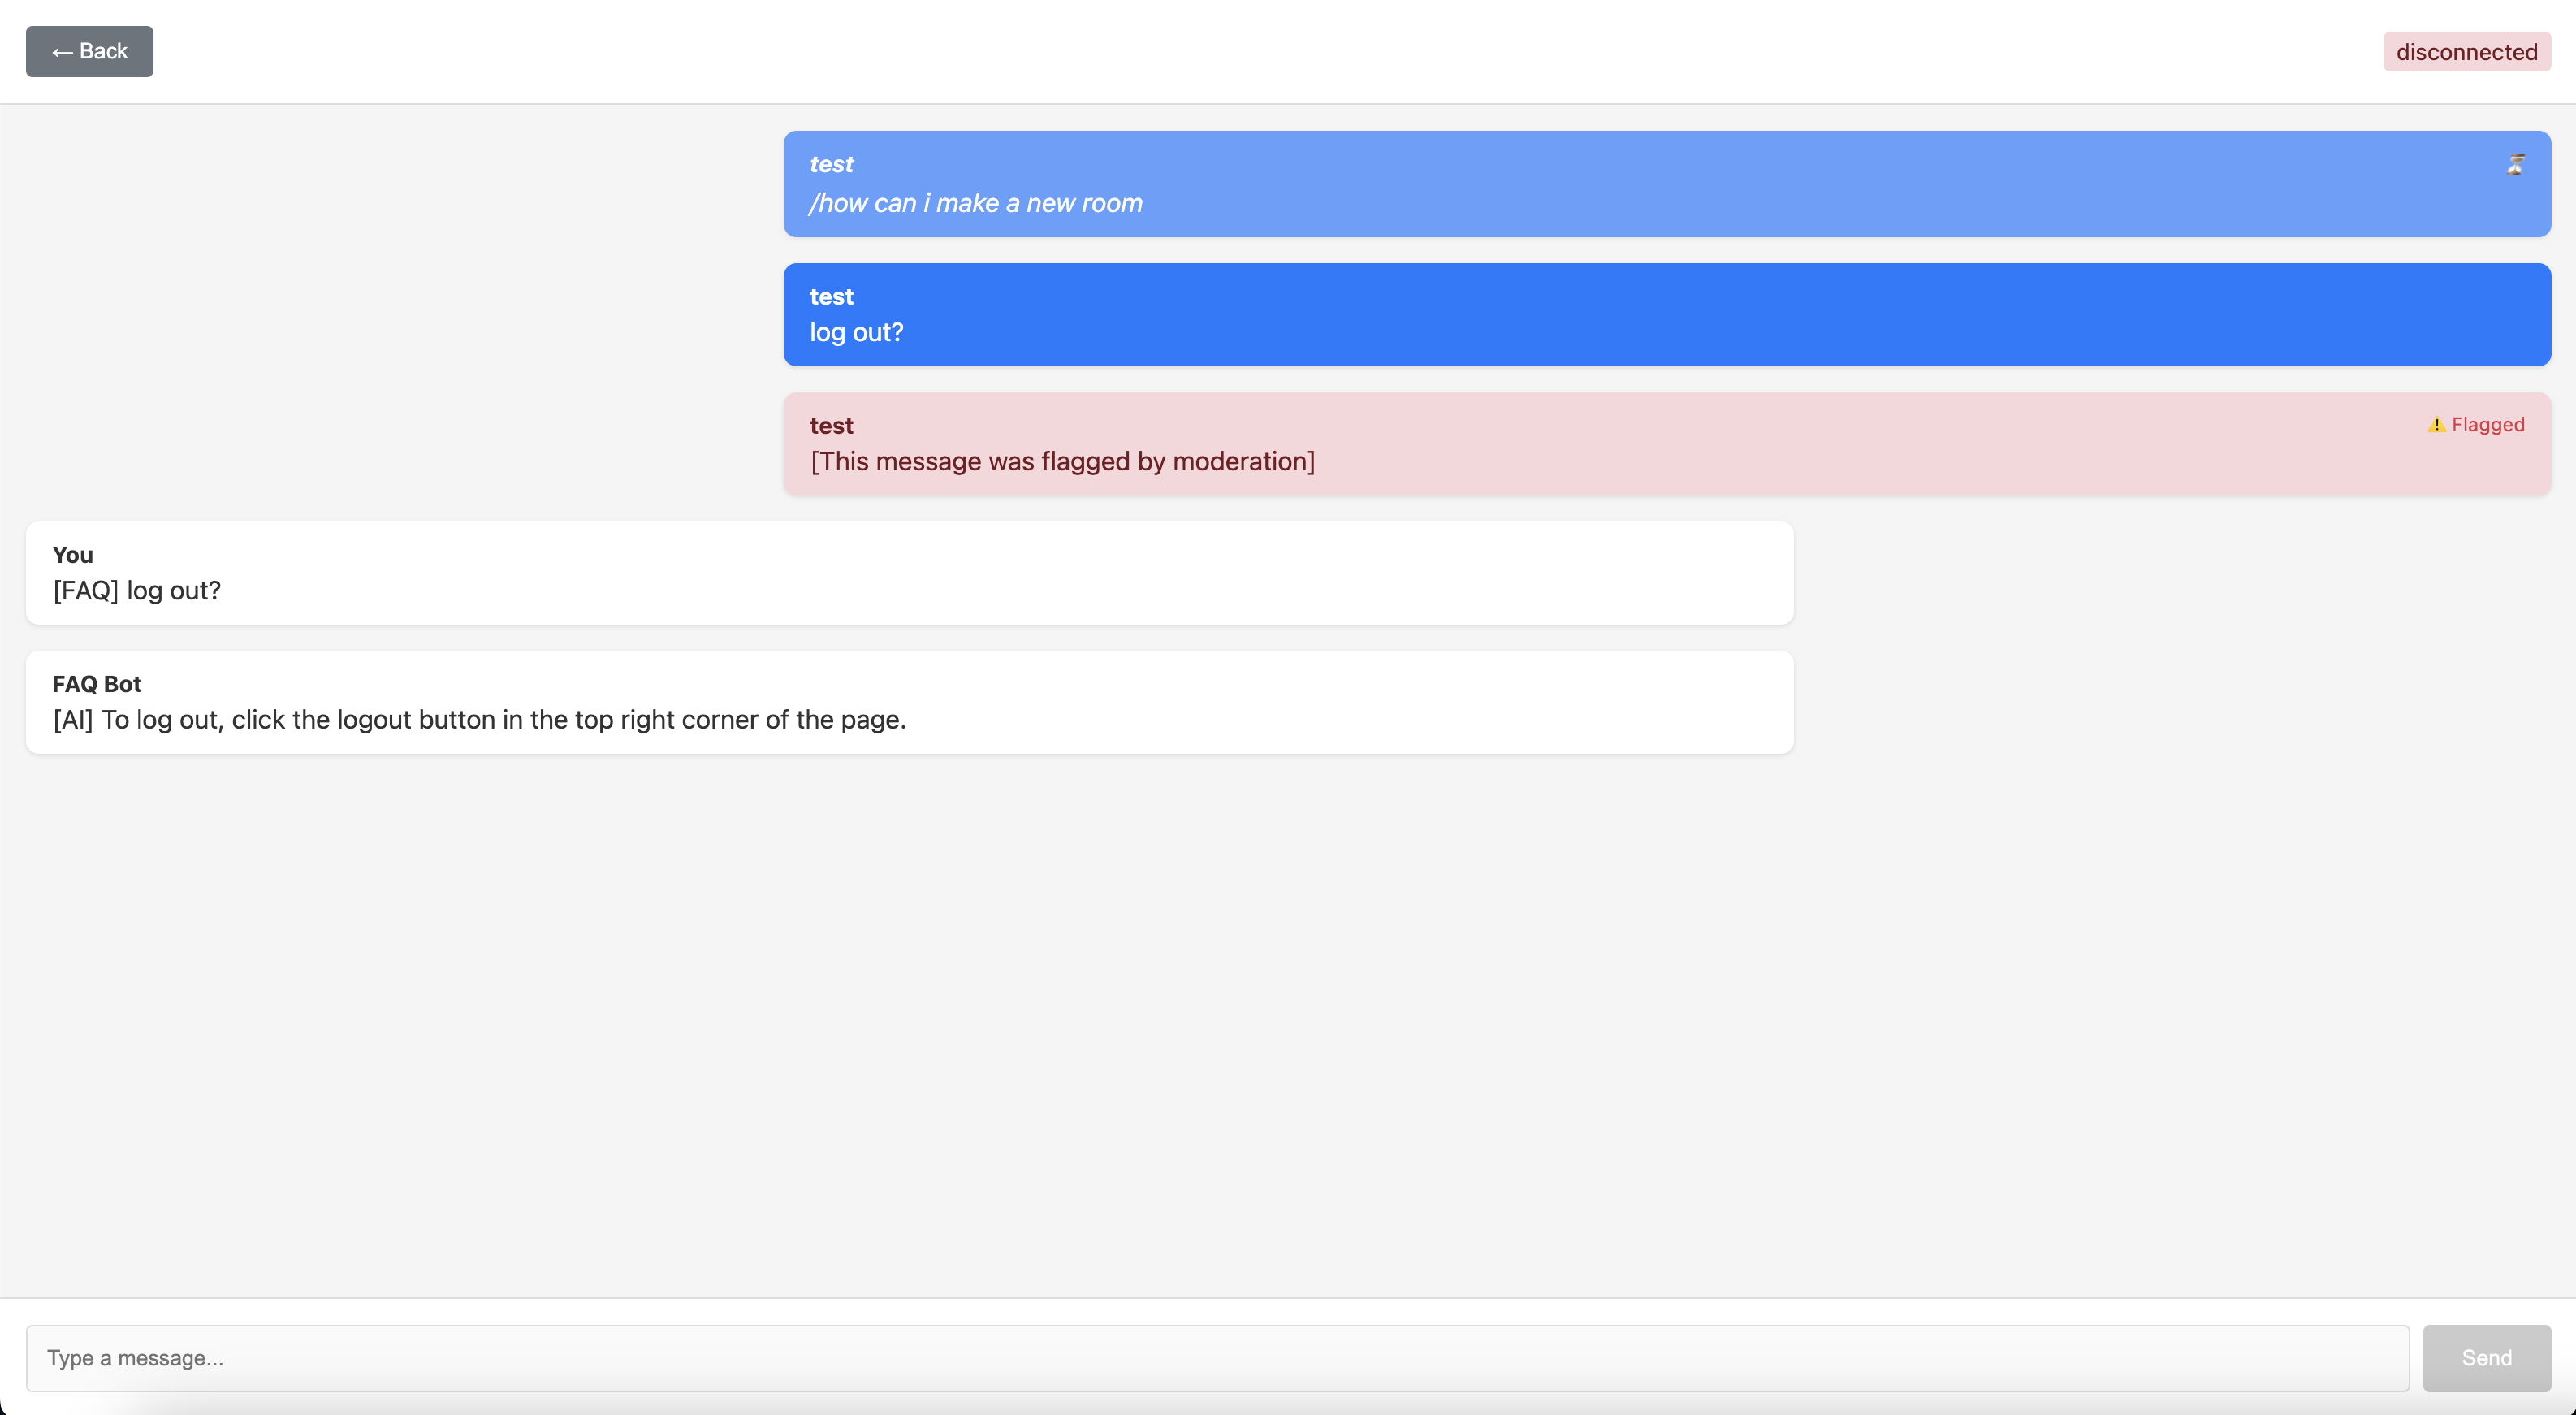Select the '/how can i make a new room' text
Image resolution: width=2576 pixels, height=1415 pixels.
tap(976, 203)
